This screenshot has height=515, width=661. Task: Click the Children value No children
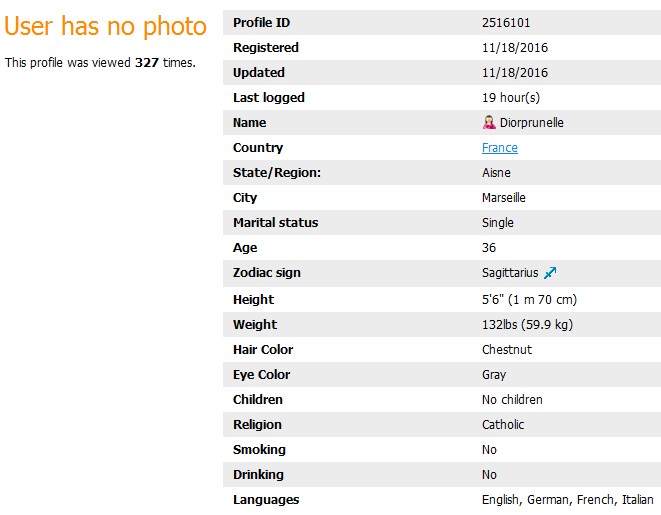point(512,400)
